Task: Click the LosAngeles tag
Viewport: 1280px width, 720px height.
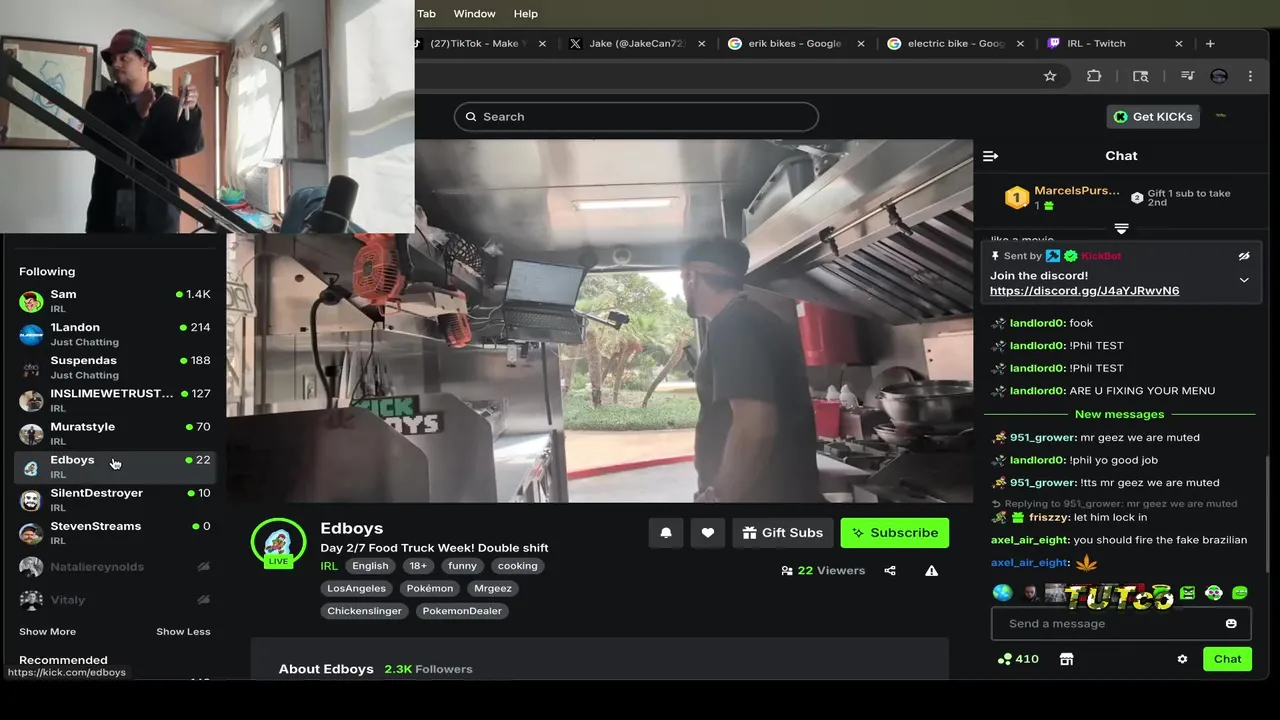Action: [356, 589]
